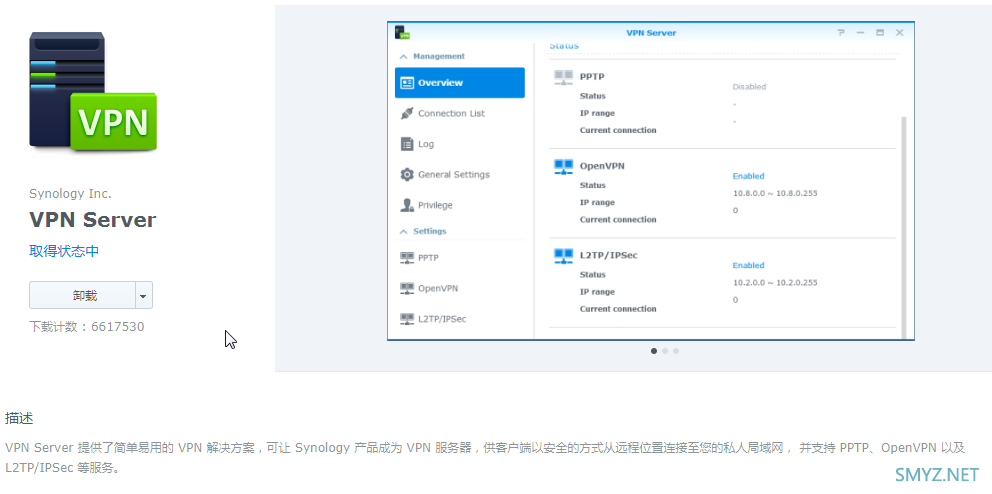The height and width of the screenshot is (494, 992).
Task: Click the OpenVPN heading in the Status panel
Action: coord(602,166)
